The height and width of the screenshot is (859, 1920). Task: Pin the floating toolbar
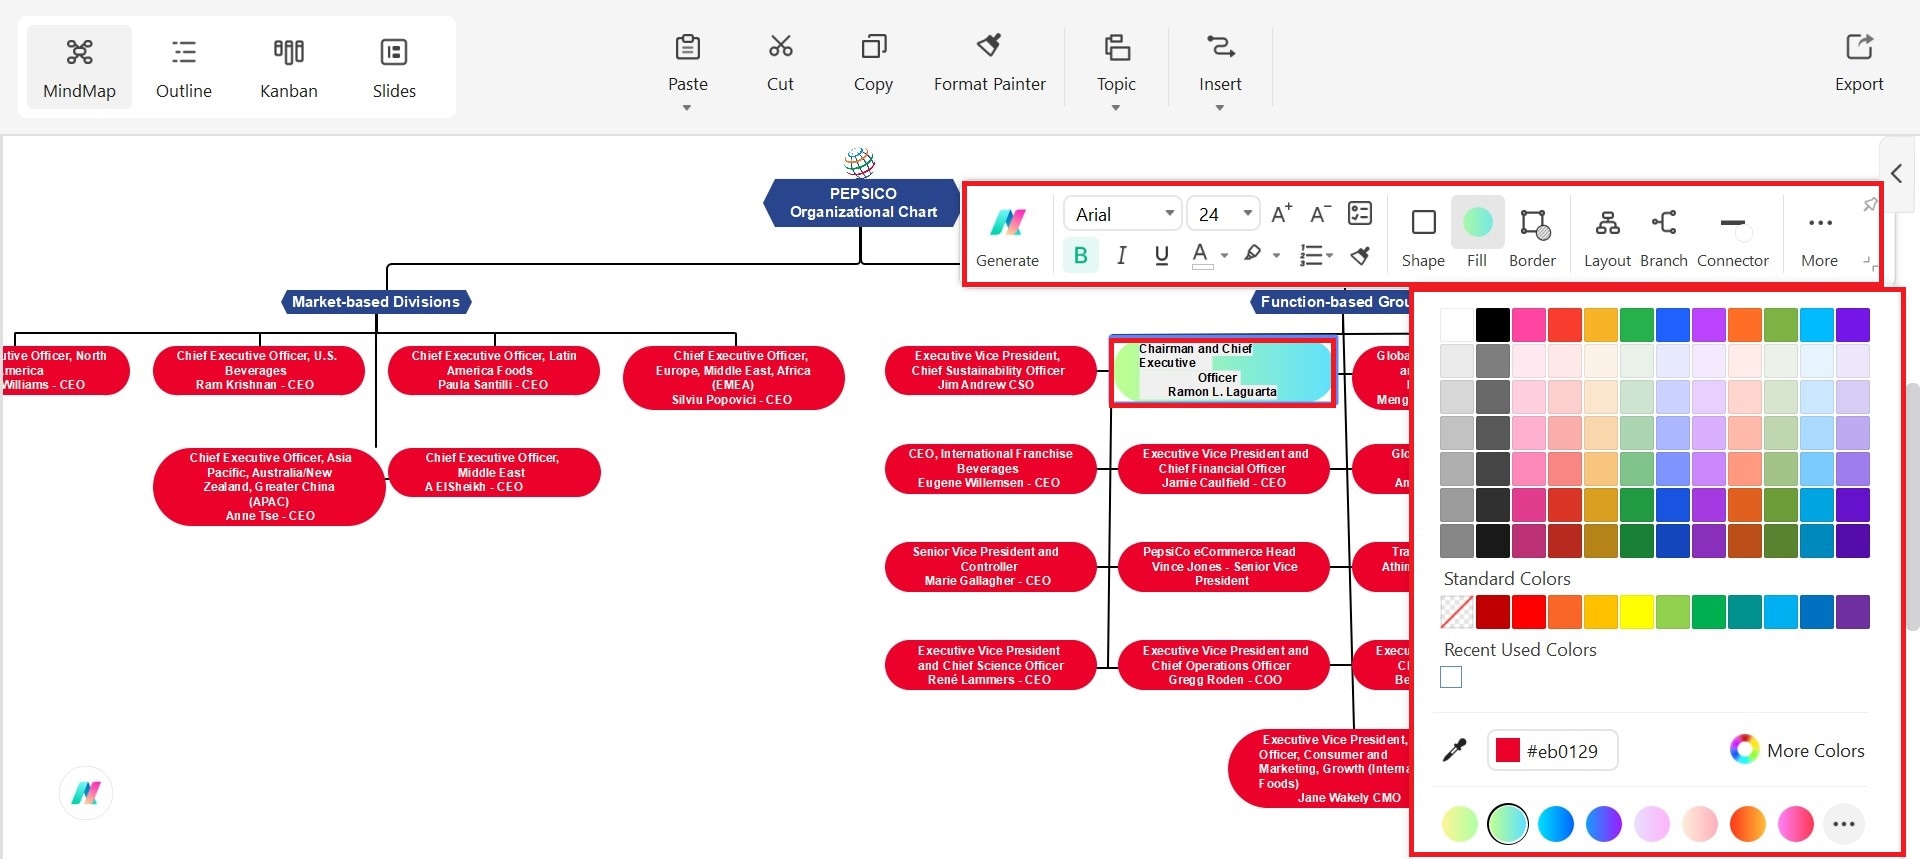tap(1869, 204)
